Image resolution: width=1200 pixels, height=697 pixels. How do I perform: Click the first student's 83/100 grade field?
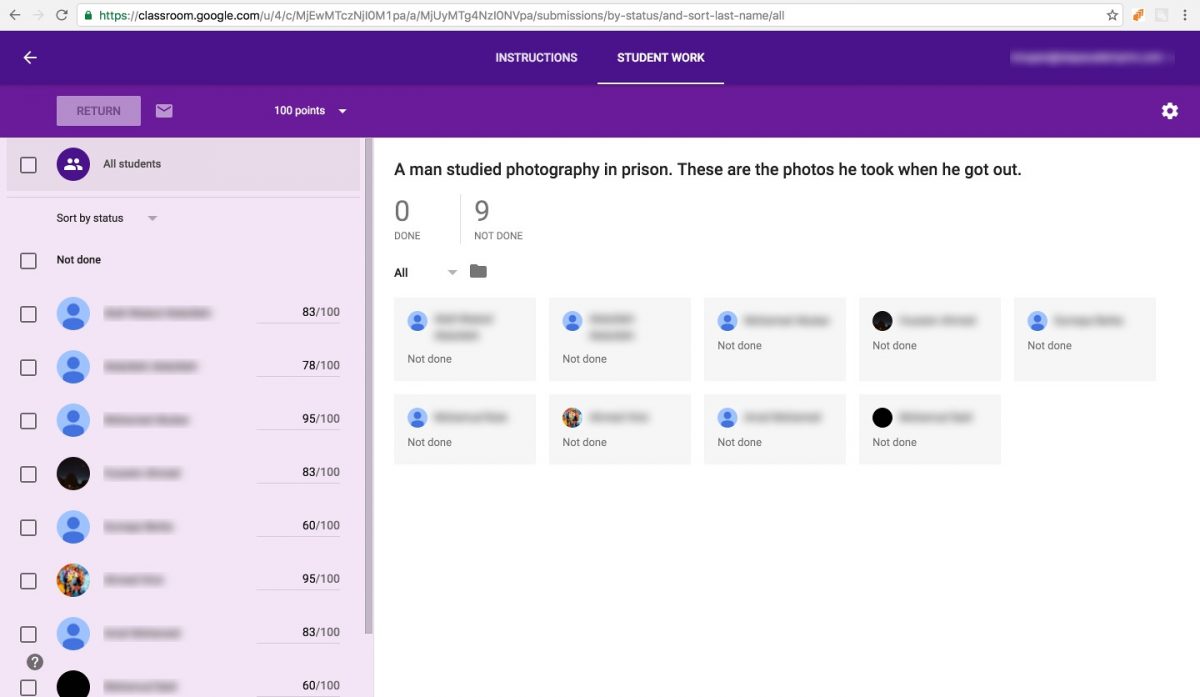[298, 311]
